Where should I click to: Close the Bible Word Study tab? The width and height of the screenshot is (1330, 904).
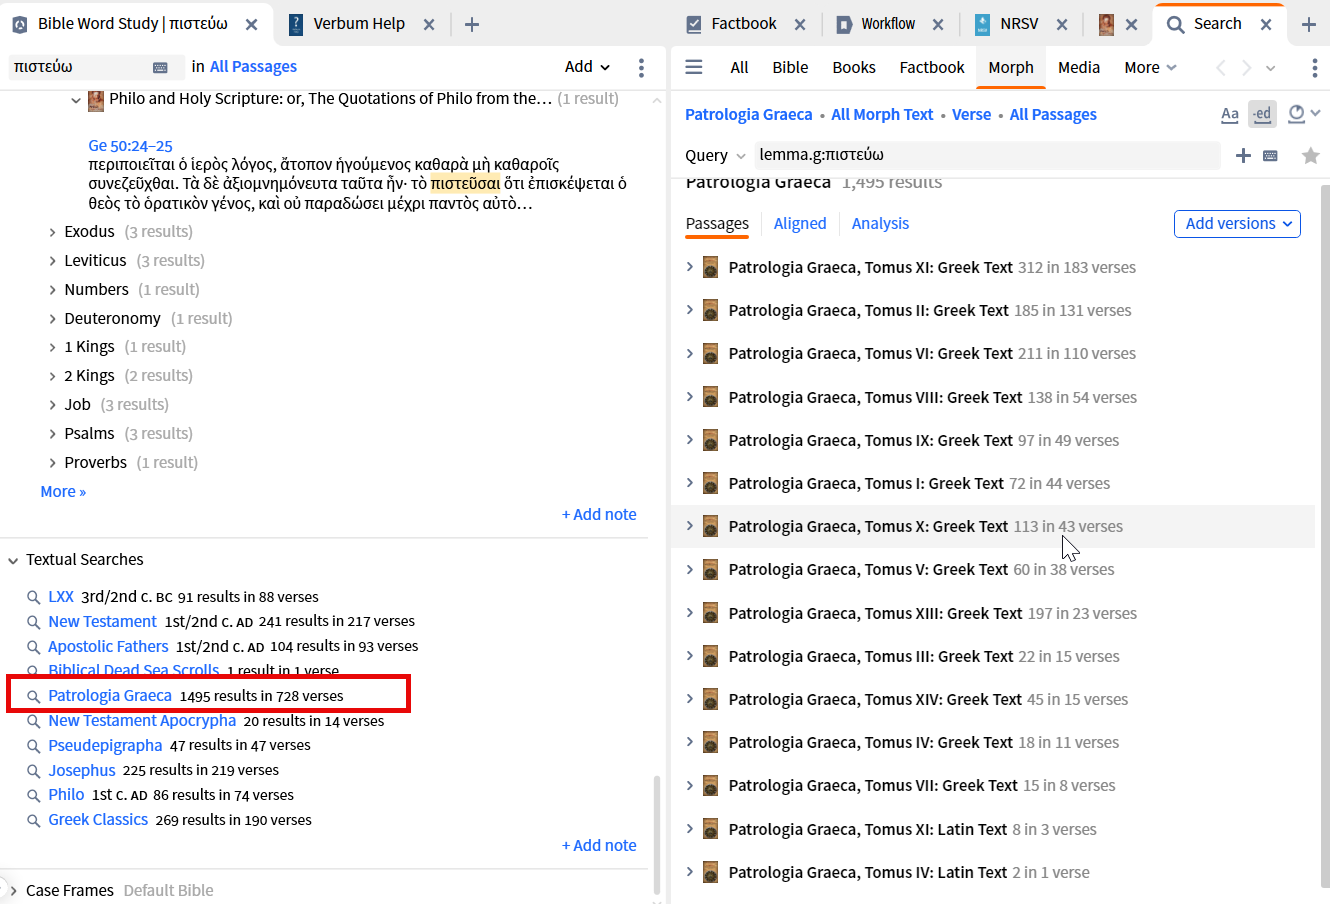pos(251,24)
